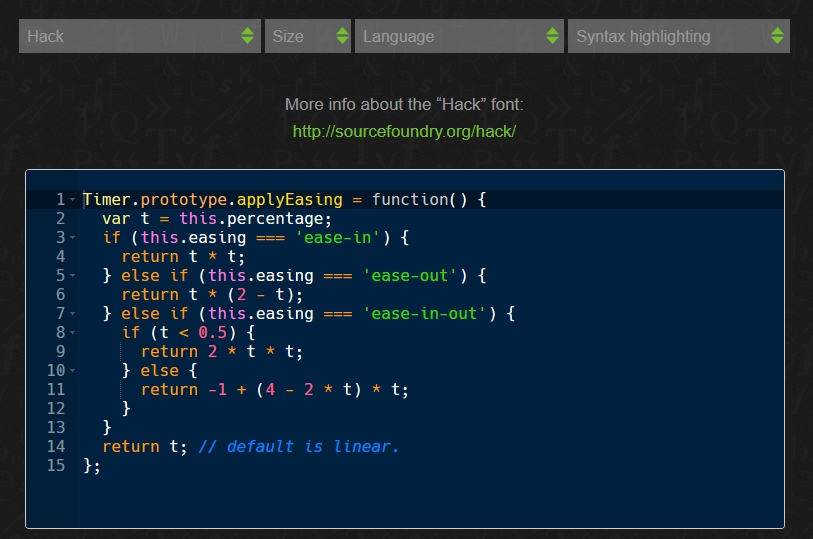Click the 'ease-in' string on line 3

338,237
